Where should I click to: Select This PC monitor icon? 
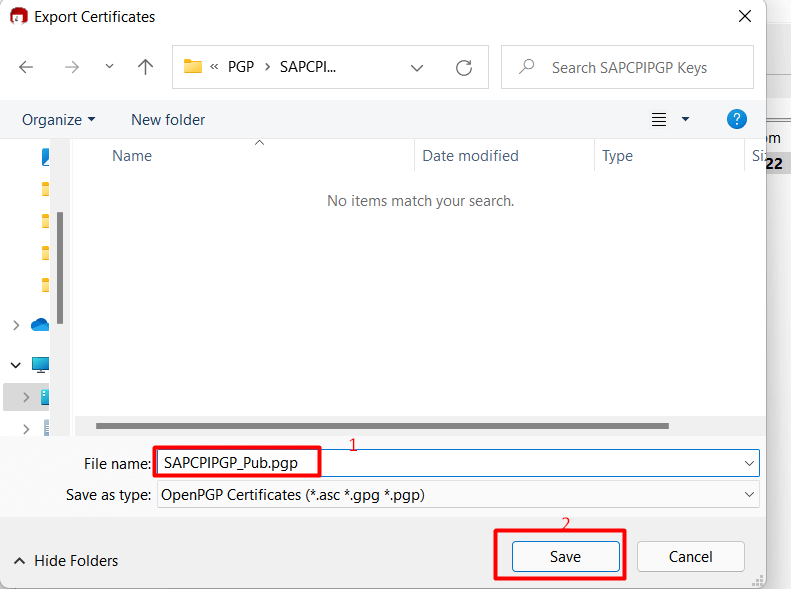40,364
